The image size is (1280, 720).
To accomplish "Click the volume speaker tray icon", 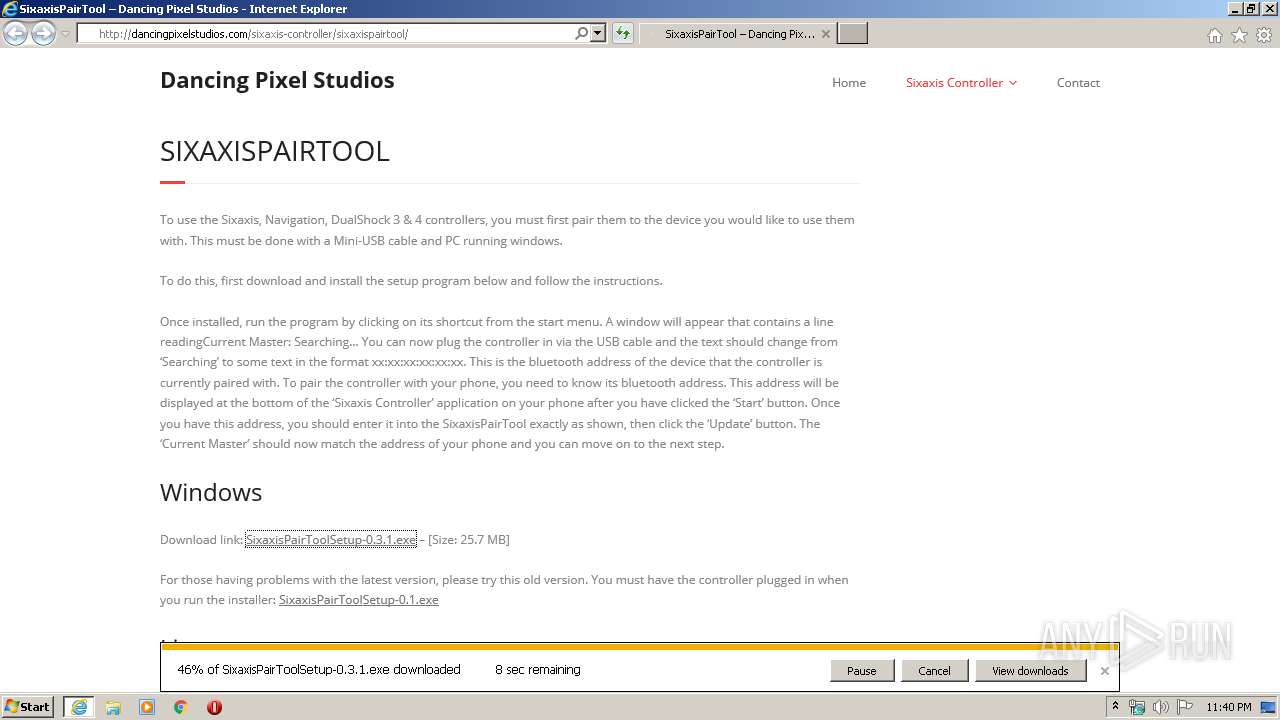I will (1160, 707).
